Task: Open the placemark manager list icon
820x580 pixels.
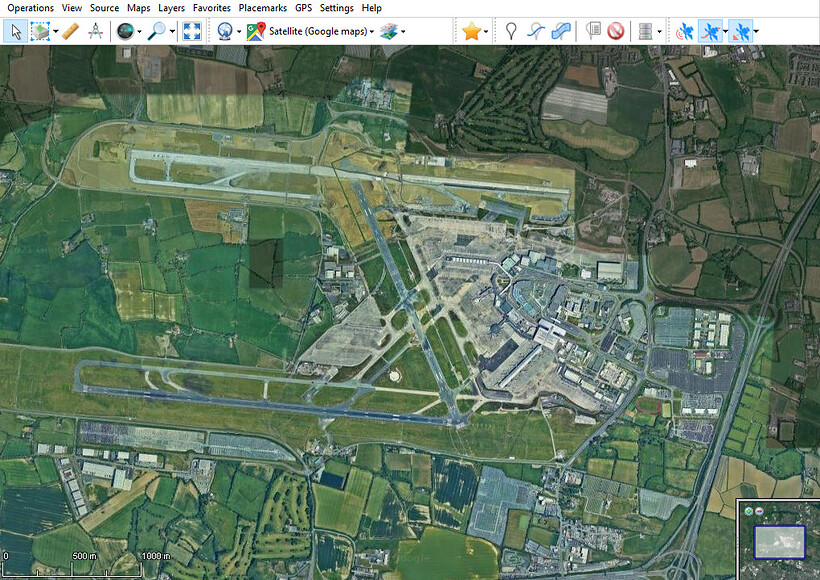Action: [593, 31]
